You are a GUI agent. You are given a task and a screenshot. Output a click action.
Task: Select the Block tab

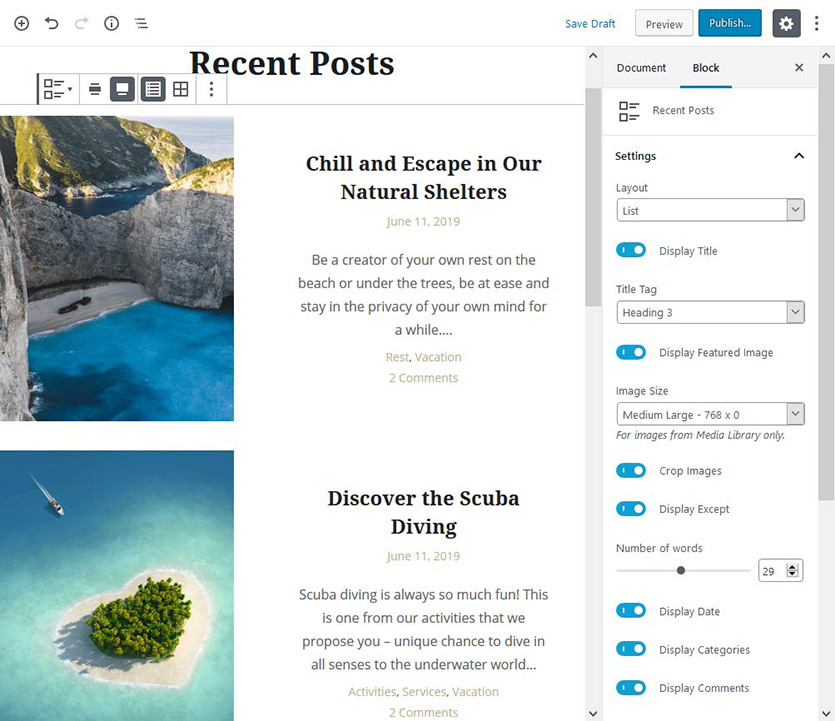pyautogui.click(x=706, y=68)
